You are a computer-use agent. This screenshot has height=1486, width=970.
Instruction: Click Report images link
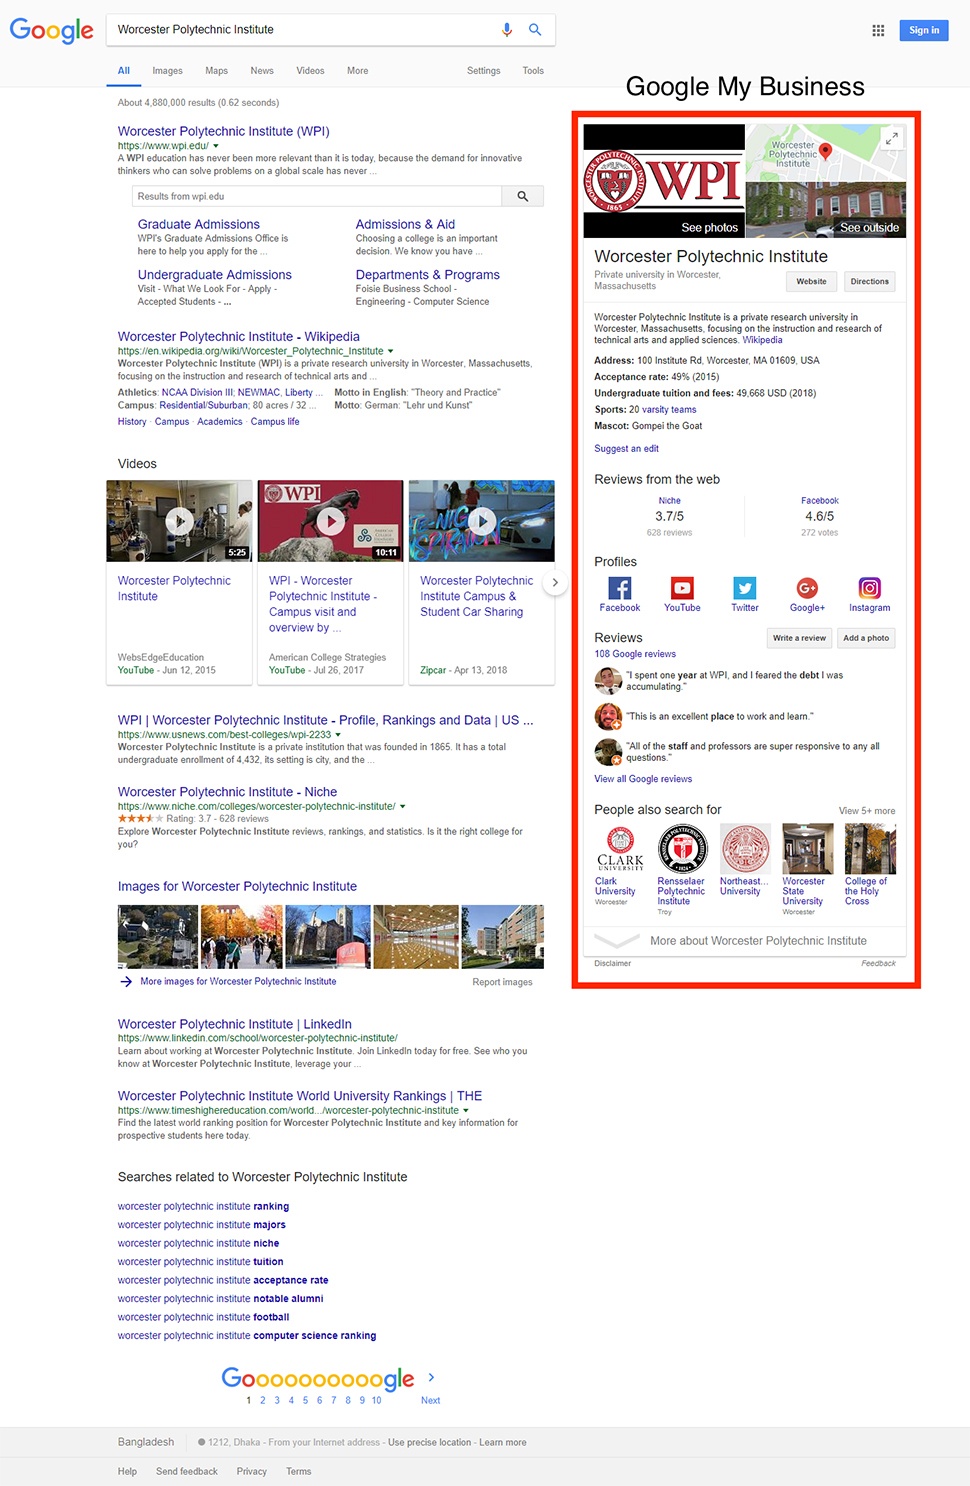(x=503, y=982)
